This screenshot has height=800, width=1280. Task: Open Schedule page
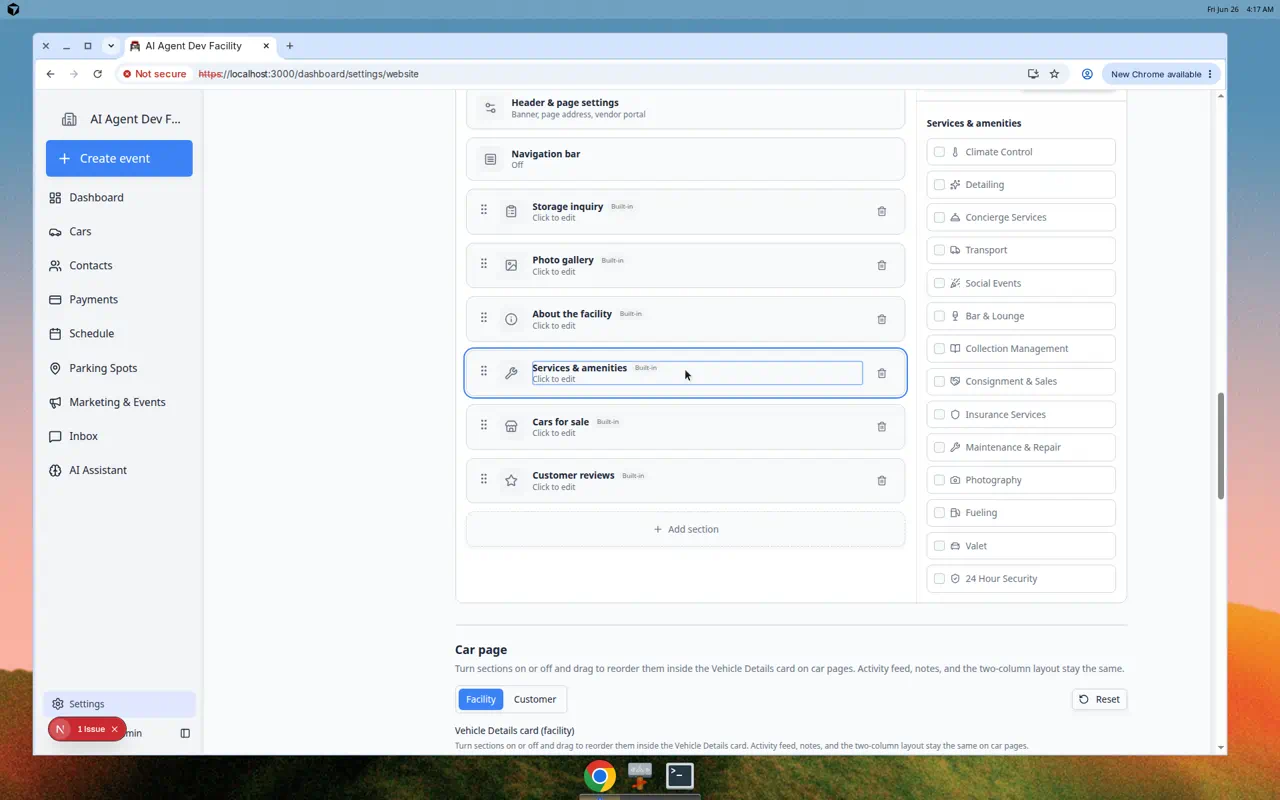point(119,333)
